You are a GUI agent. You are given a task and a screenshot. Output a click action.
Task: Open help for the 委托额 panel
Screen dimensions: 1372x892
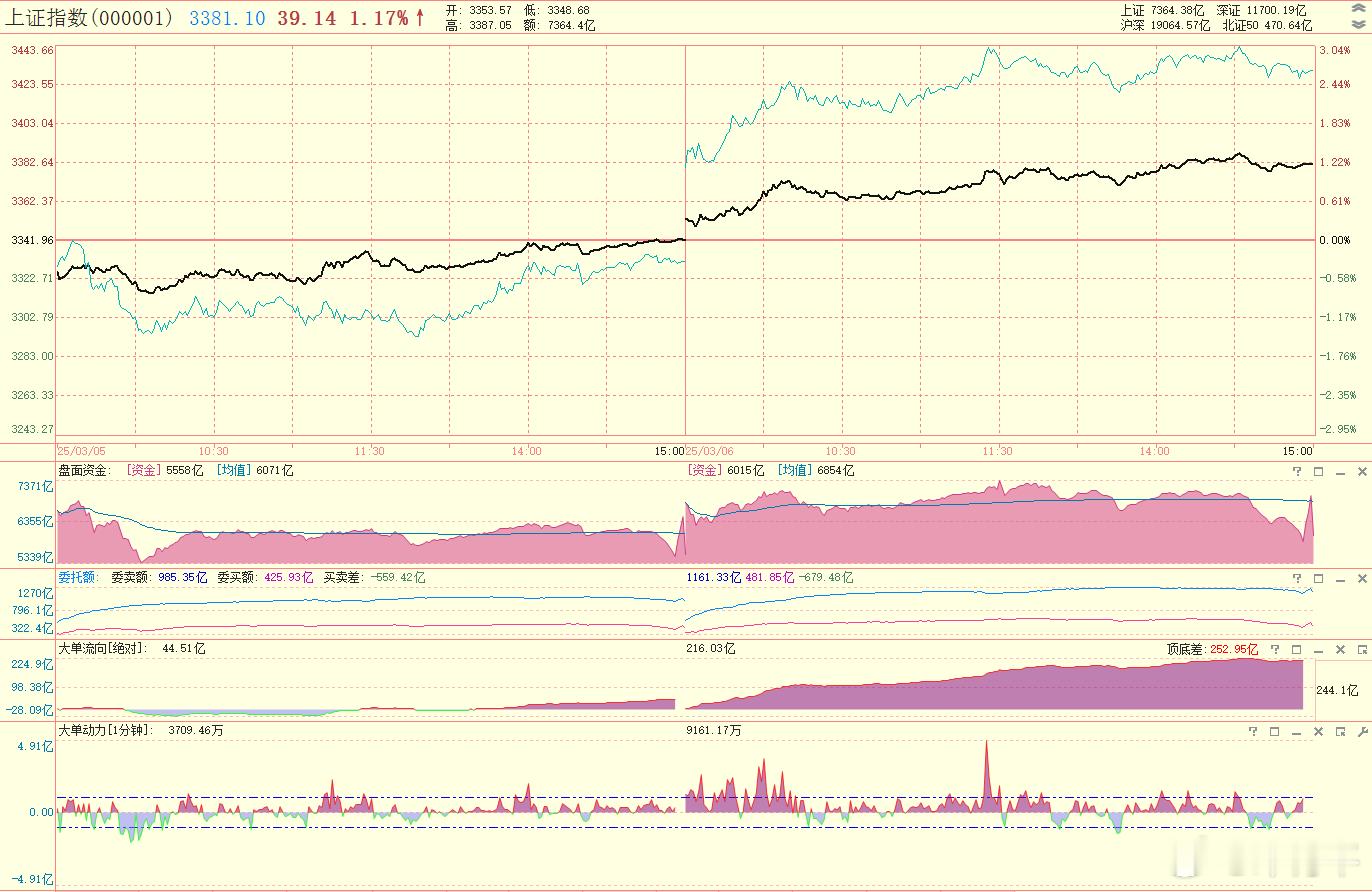coord(1297,578)
